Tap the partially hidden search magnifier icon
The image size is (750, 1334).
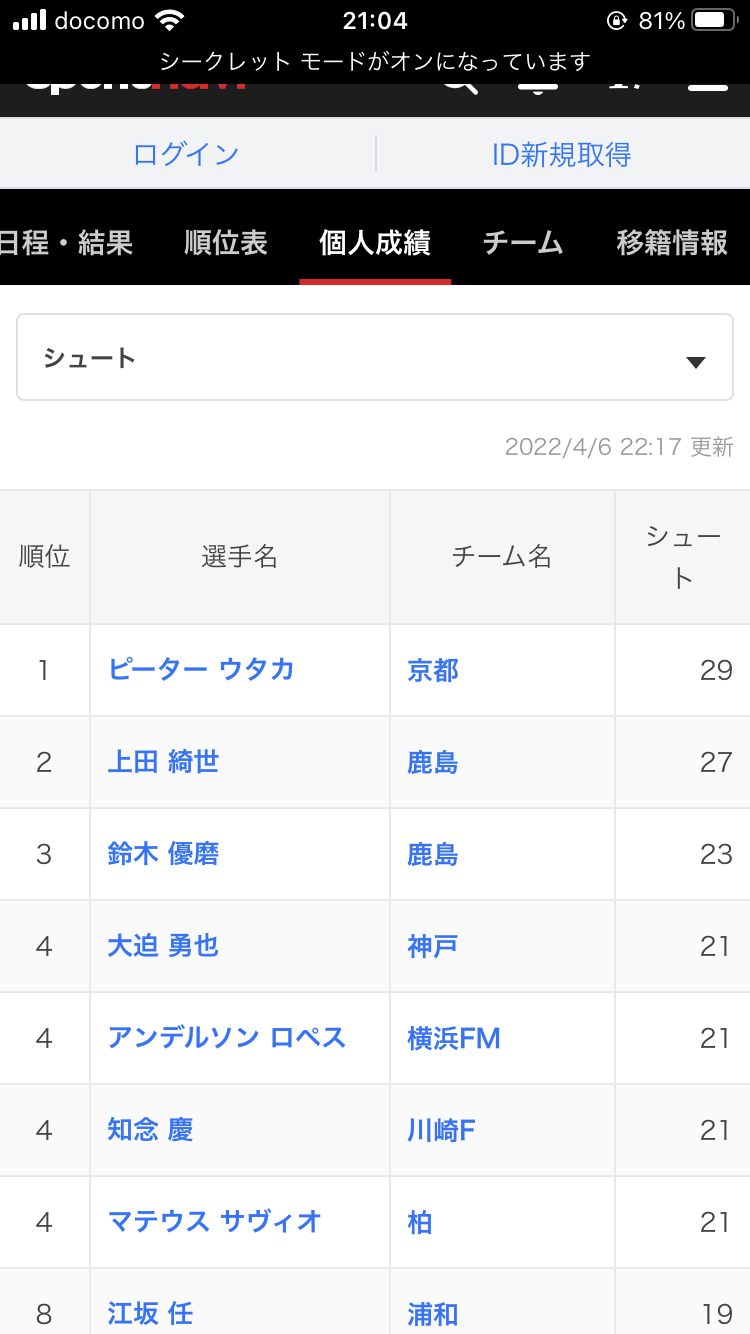click(x=460, y=86)
